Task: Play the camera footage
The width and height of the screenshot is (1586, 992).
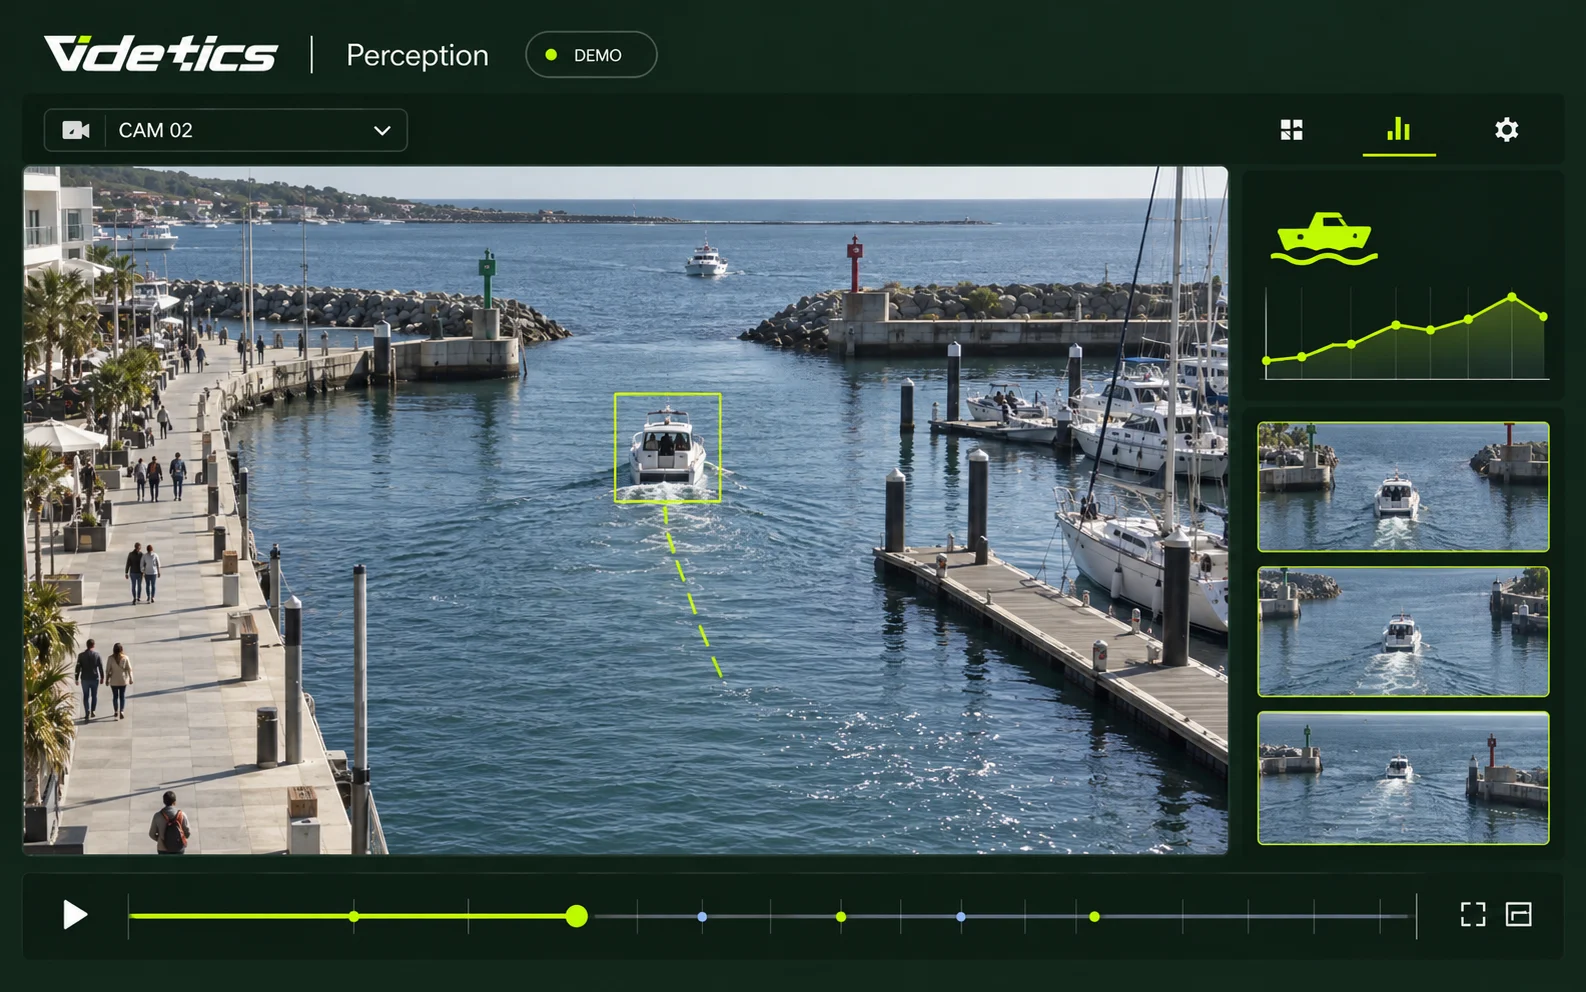Action: click(x=75, y=915)
